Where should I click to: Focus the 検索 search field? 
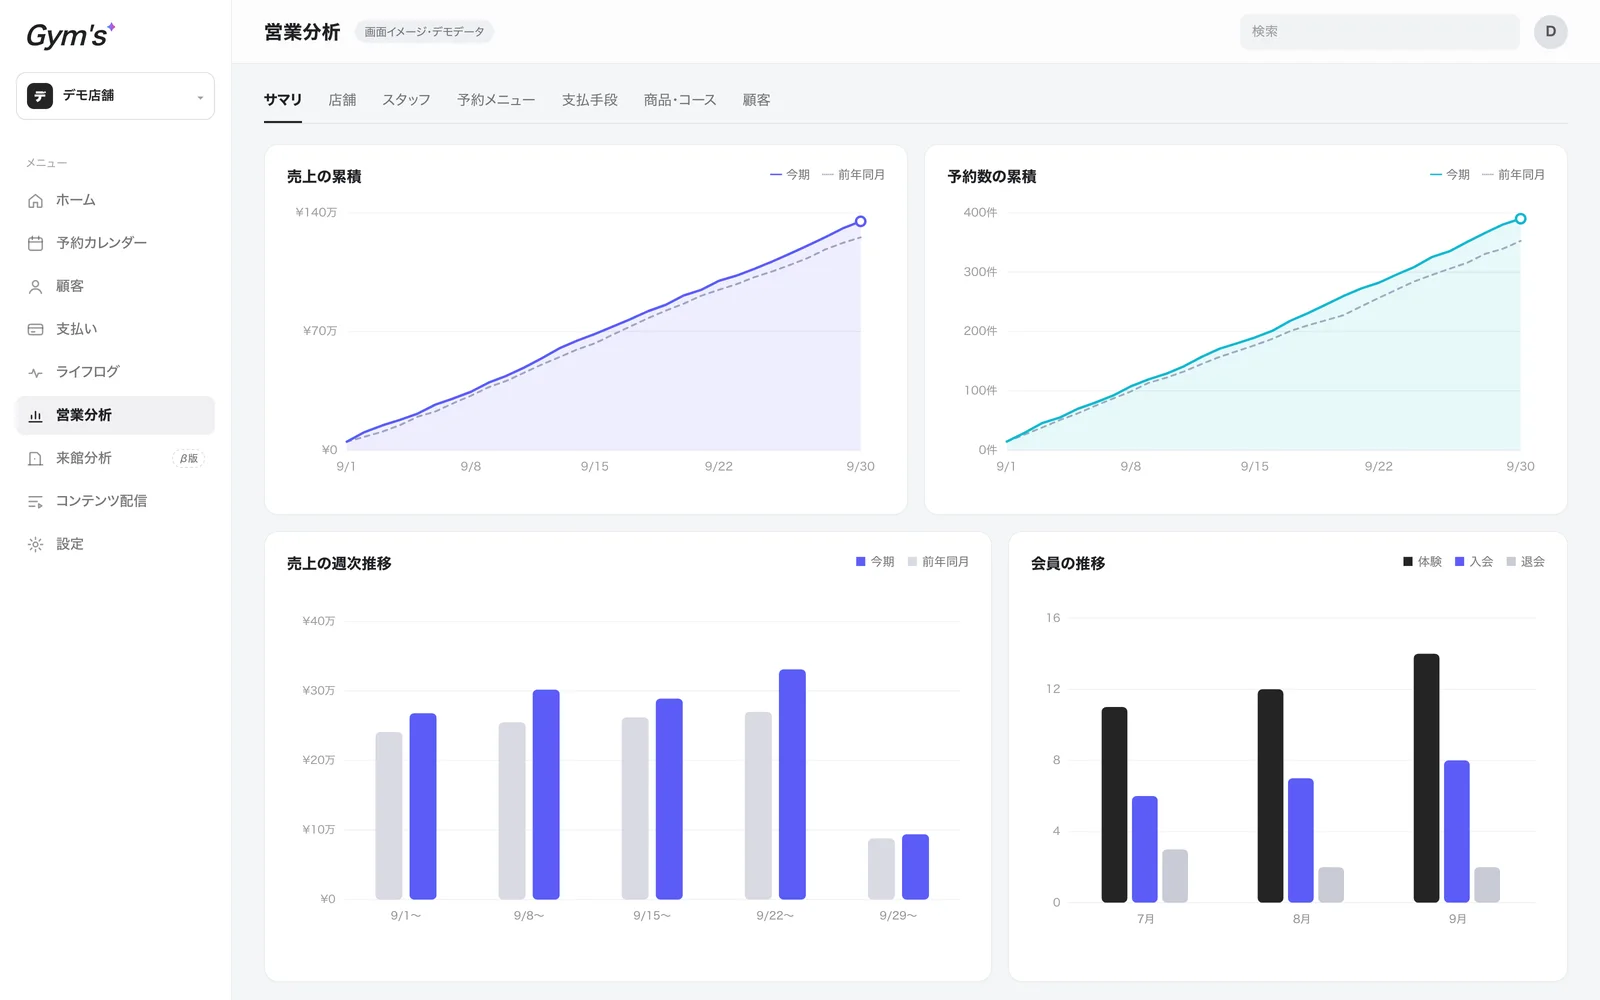click(1379, 32)
